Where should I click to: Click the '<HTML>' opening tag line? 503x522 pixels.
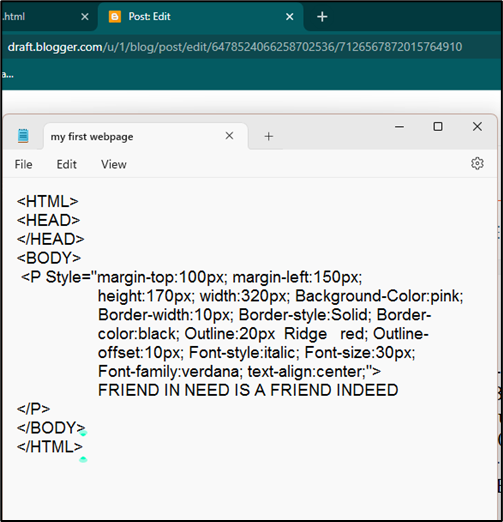coord(47,202)
